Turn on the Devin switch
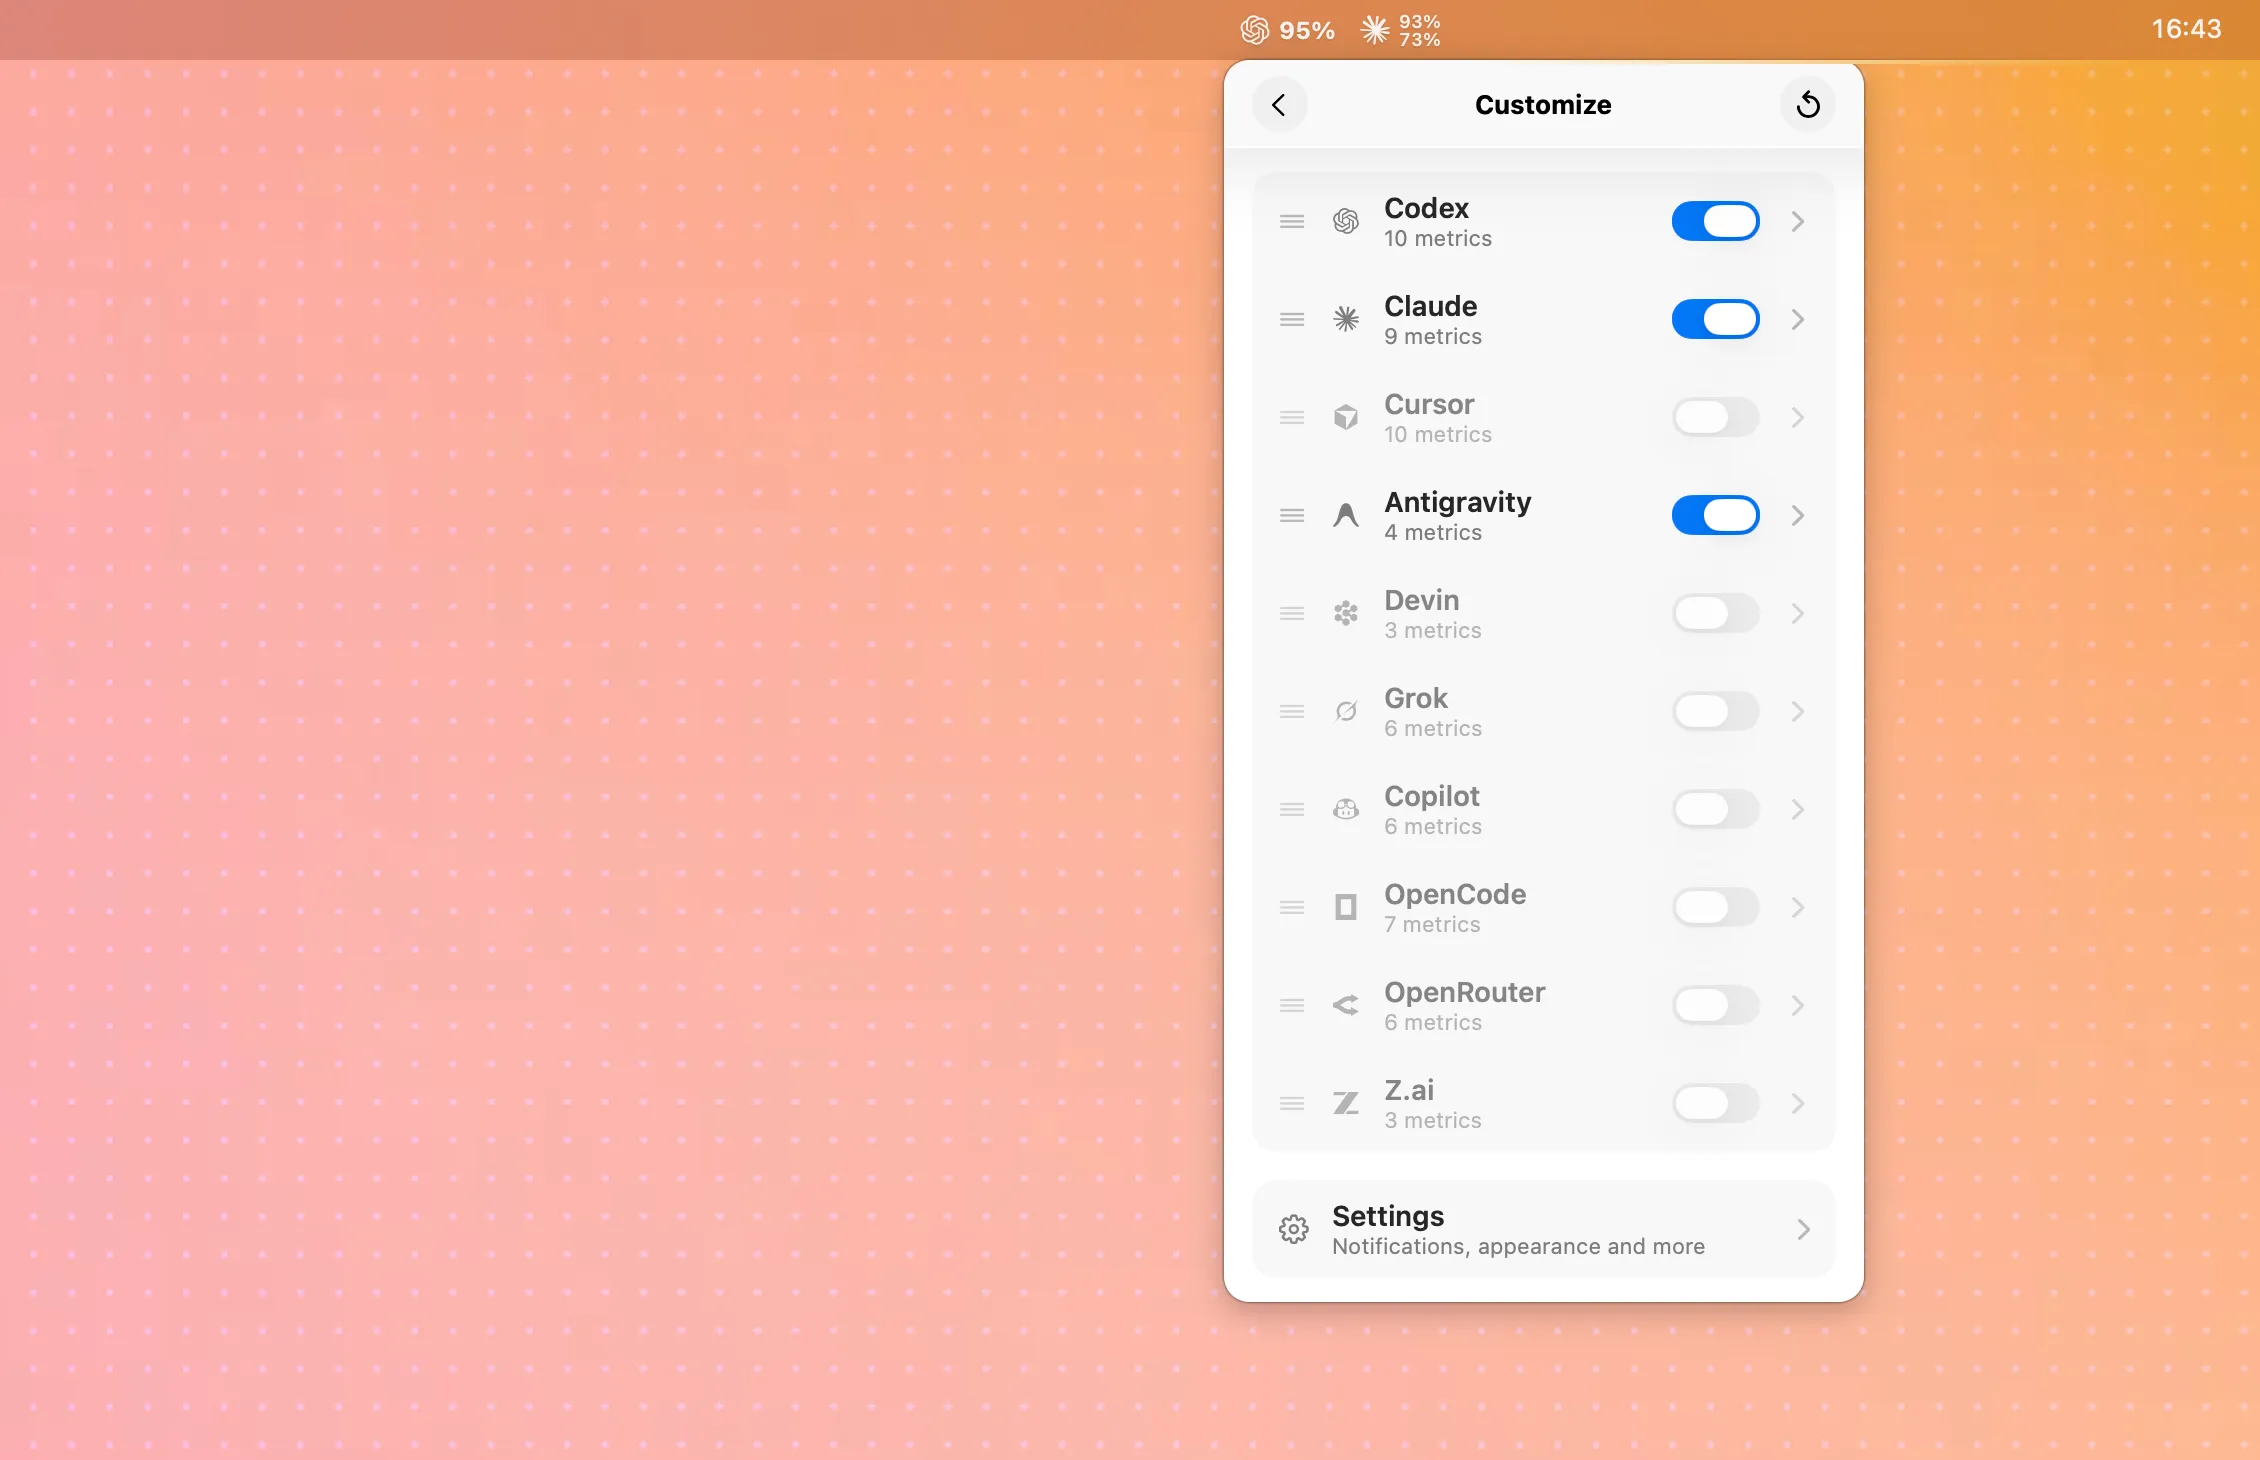The width and height of the screenshot is (2260, 1460). click(x=1715, y=613)
